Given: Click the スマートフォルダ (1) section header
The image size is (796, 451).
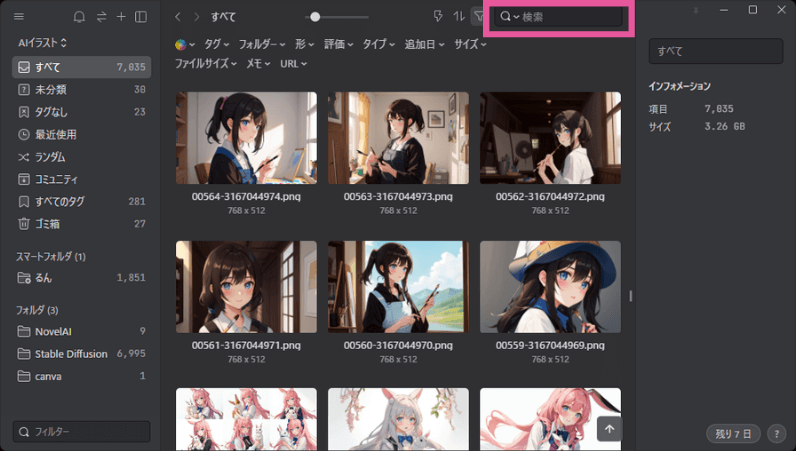Looking at the screenshot, I should 51,256.
